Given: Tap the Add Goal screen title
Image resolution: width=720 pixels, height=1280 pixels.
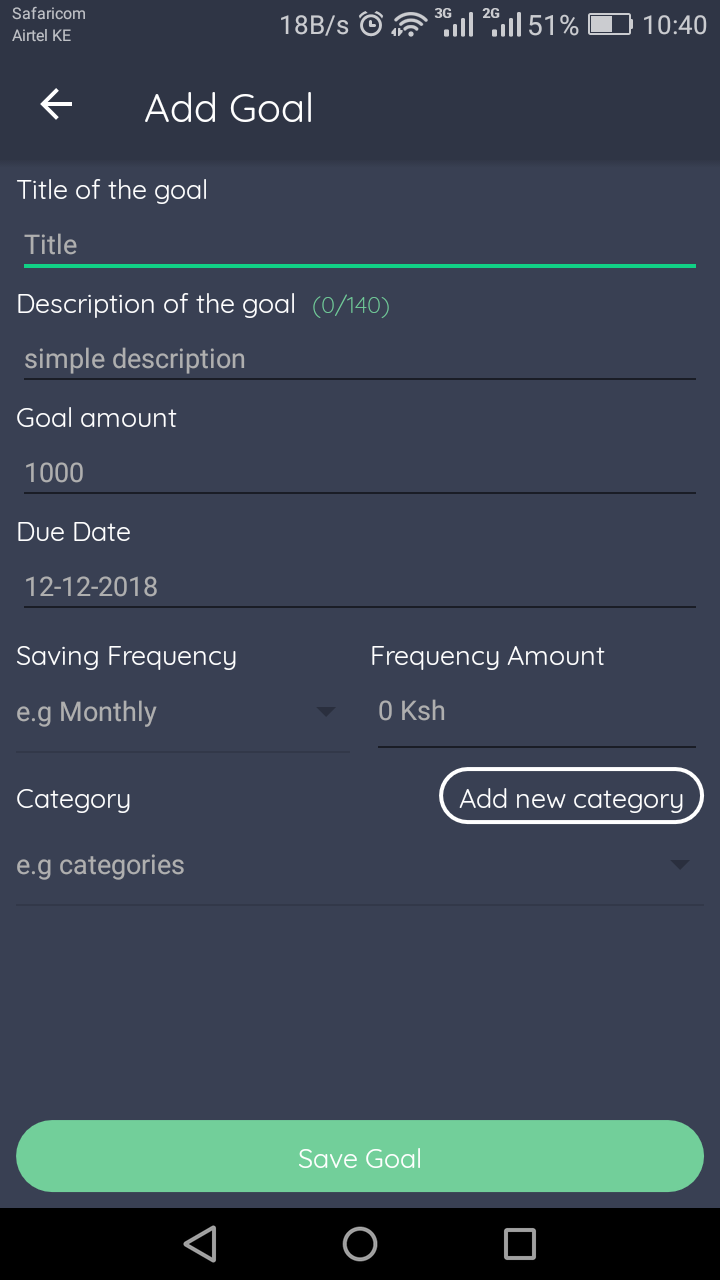Looking at the screenshot, I should pos(229,108).
